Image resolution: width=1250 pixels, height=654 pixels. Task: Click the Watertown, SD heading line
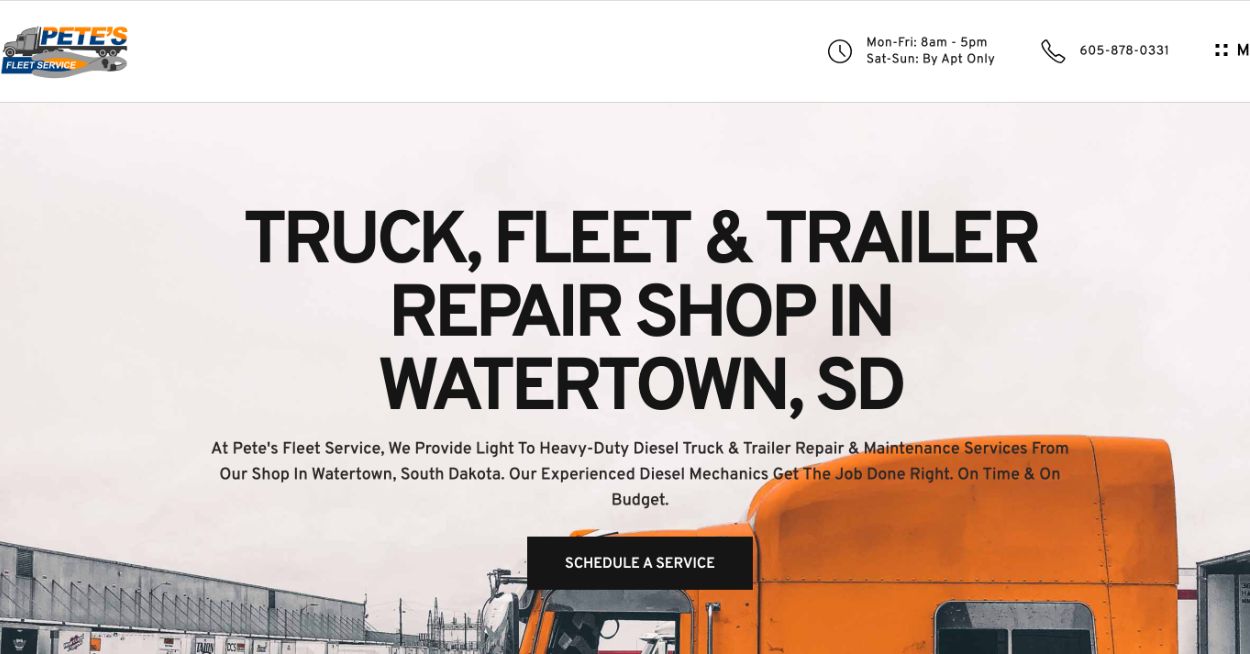[641, 385]
